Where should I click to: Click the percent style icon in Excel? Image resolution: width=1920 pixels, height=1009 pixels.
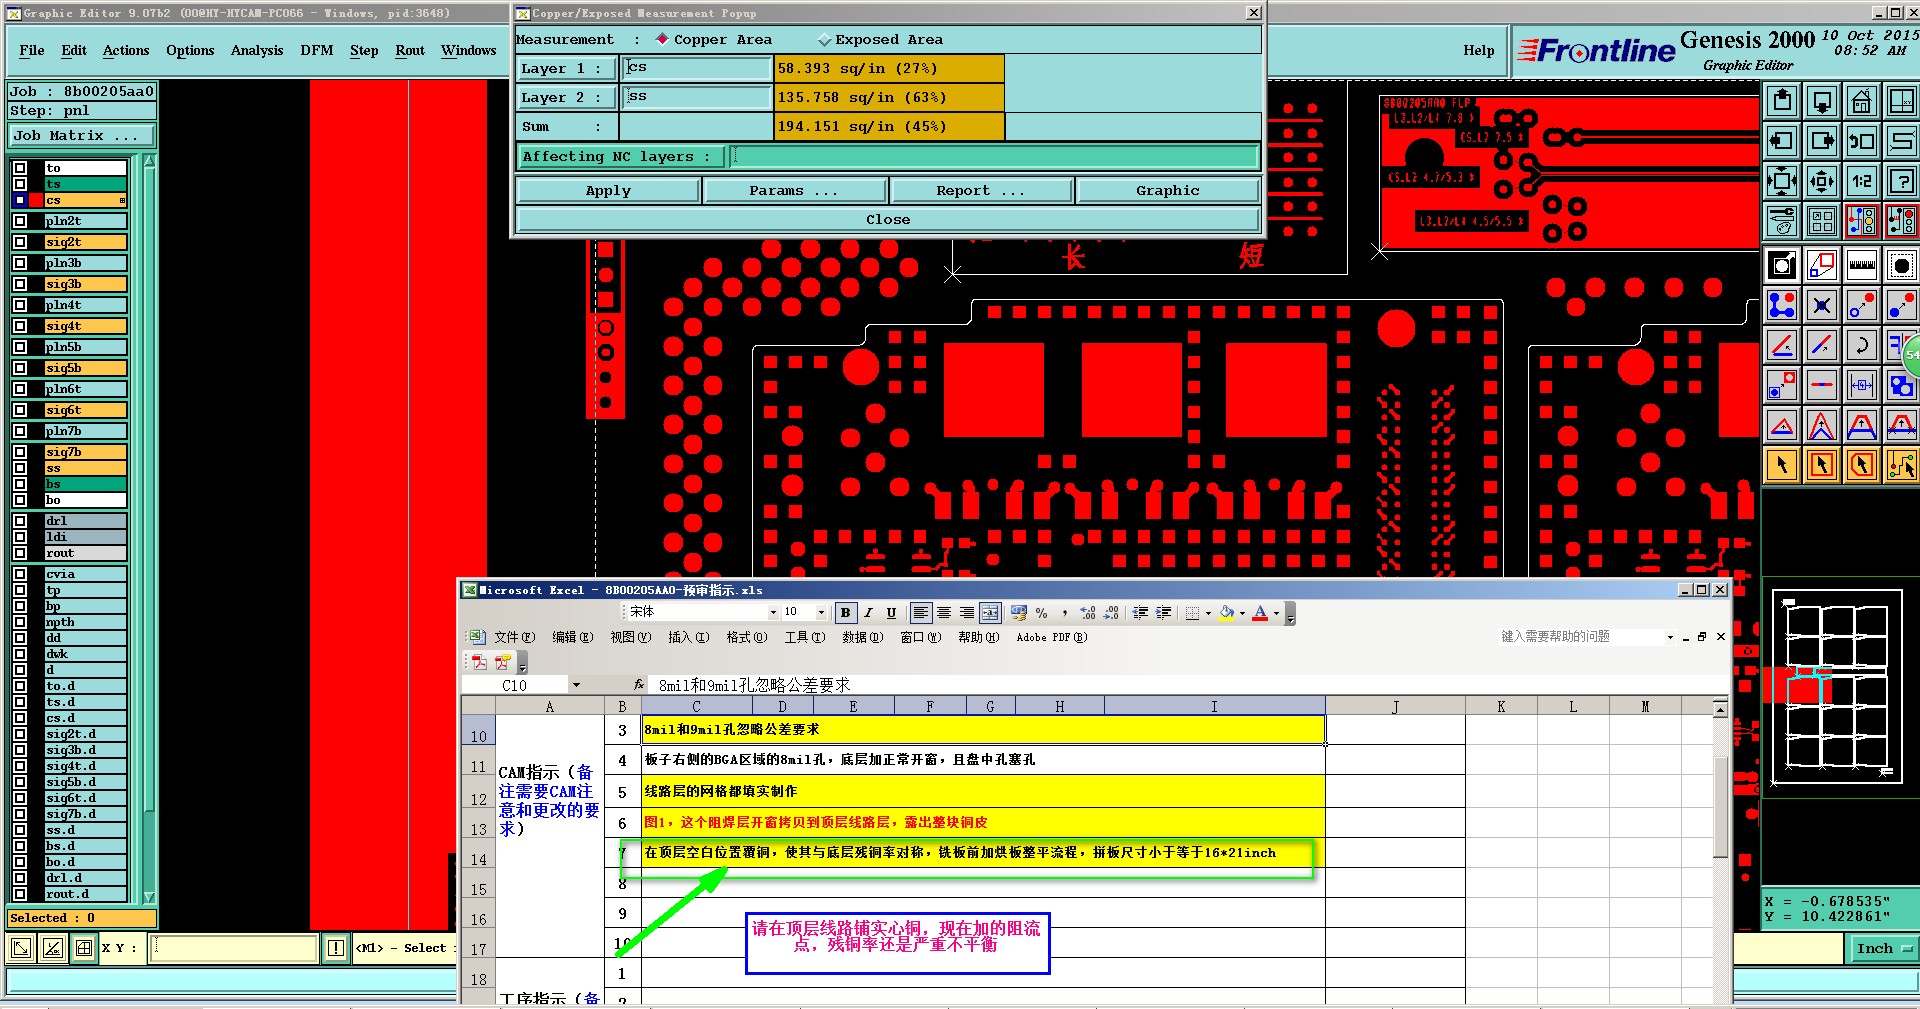tap(1041, 612)
